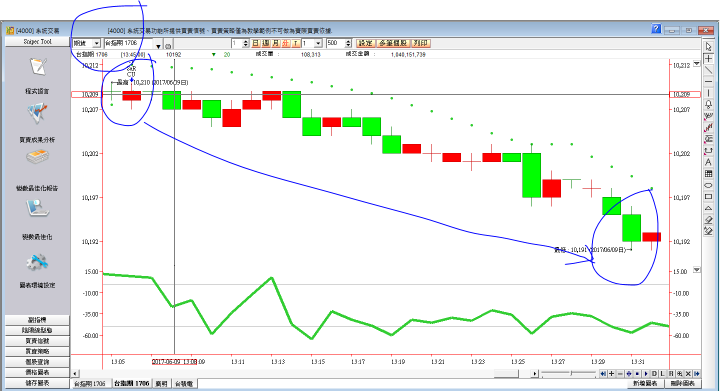
Task: Open the 買賣成果分析 chart icon
Action: tap(37, 113)
